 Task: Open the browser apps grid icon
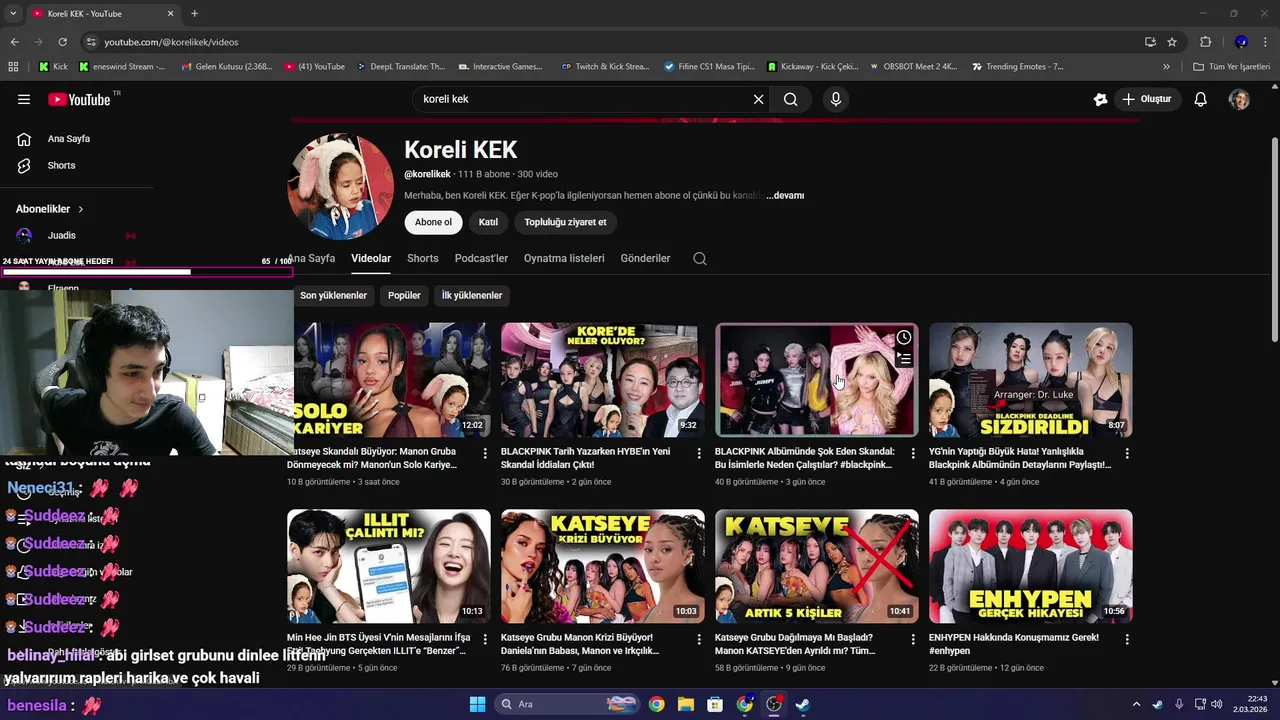coord(13,67)
